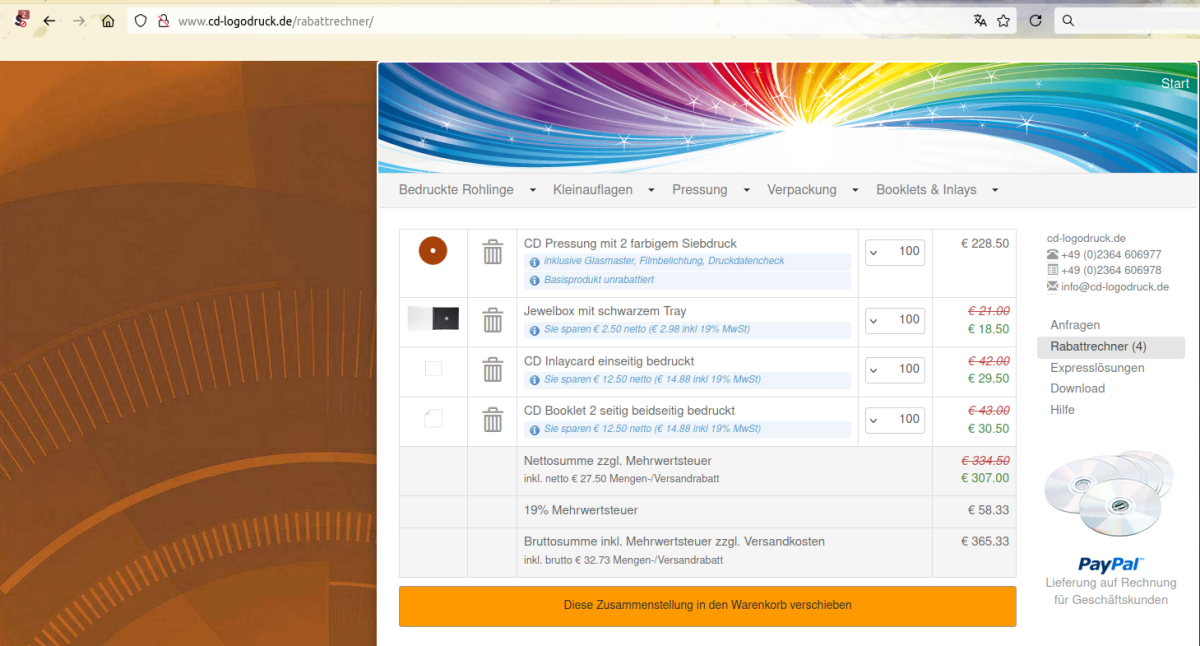Open Booklets & Inlays menu
Screen dimensions: 1200x646
point(937,190)
